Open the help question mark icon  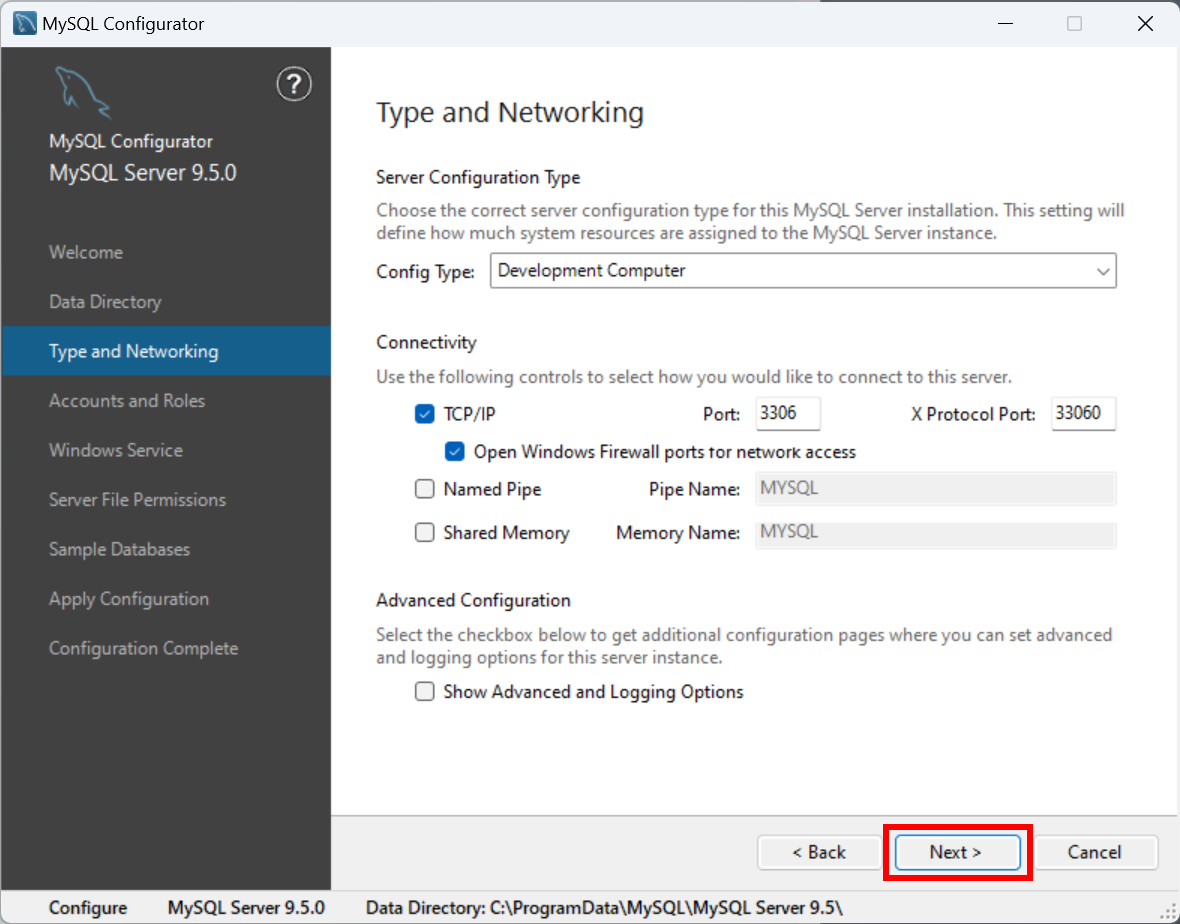tap(293, 84)
